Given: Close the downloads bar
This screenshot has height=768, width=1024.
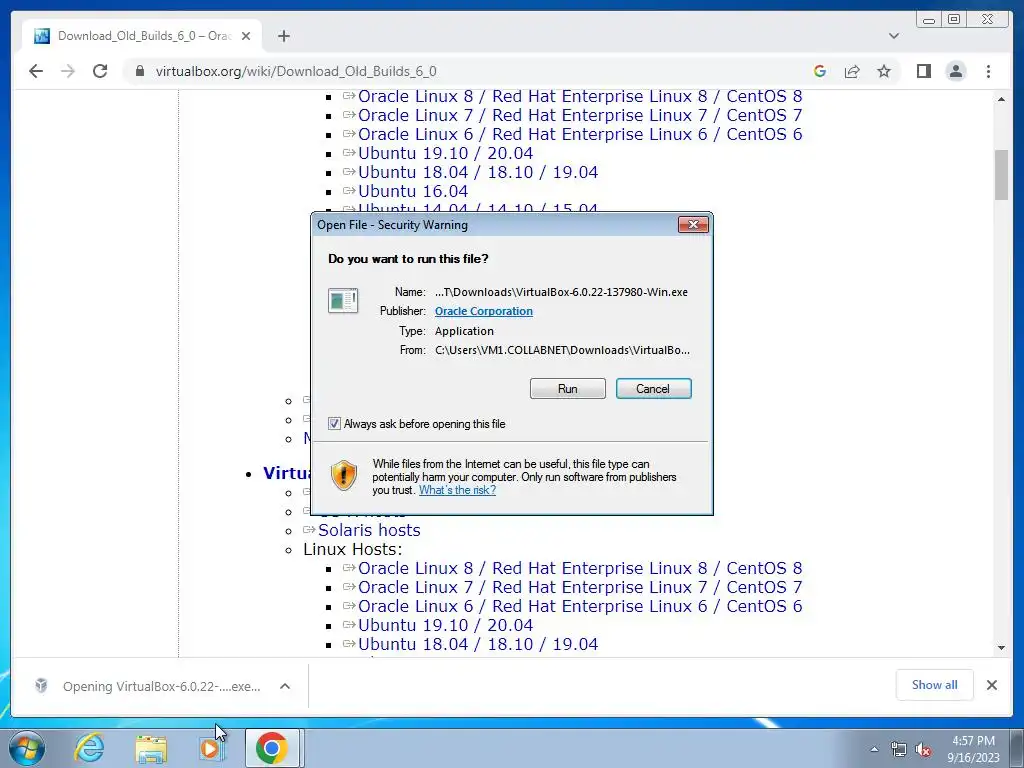Looking at the screenshot, I should 991,685.
